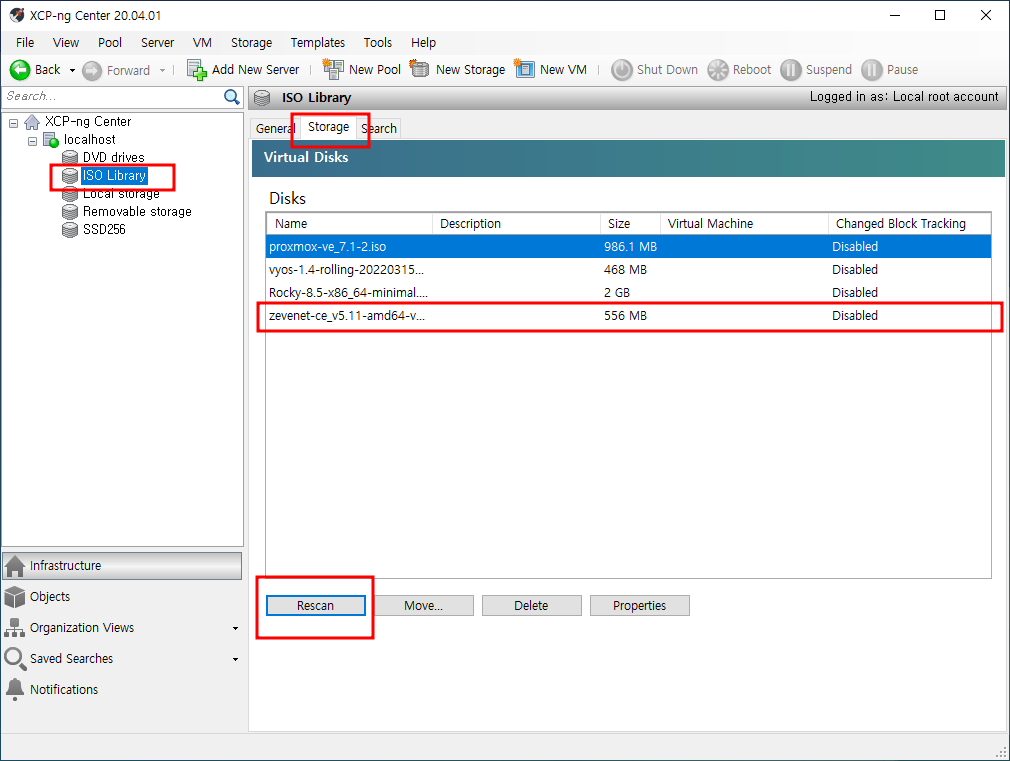Select the zevenet-ce_v5.11 disk row
Viewport: 1010px width, 761px height.
click(628, 316)
